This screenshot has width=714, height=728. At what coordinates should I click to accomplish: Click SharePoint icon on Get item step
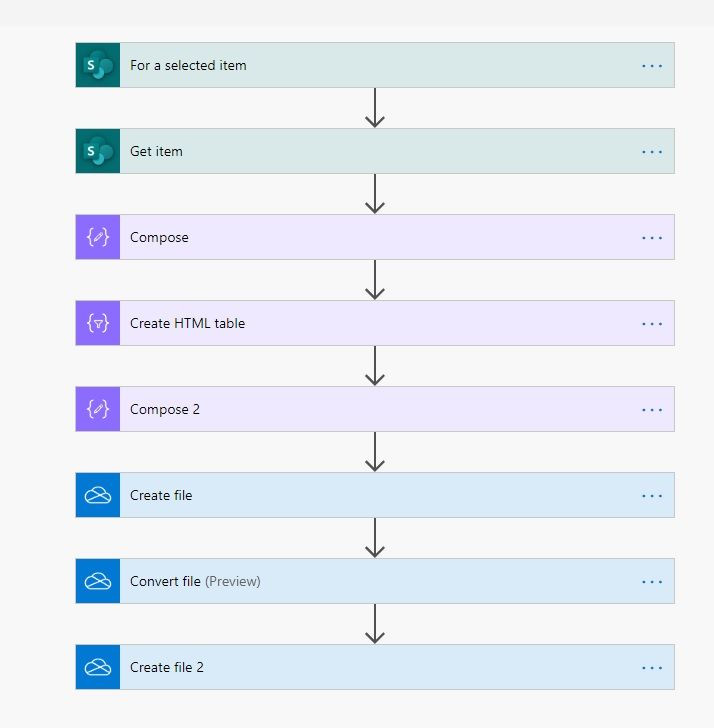[98, 151]
